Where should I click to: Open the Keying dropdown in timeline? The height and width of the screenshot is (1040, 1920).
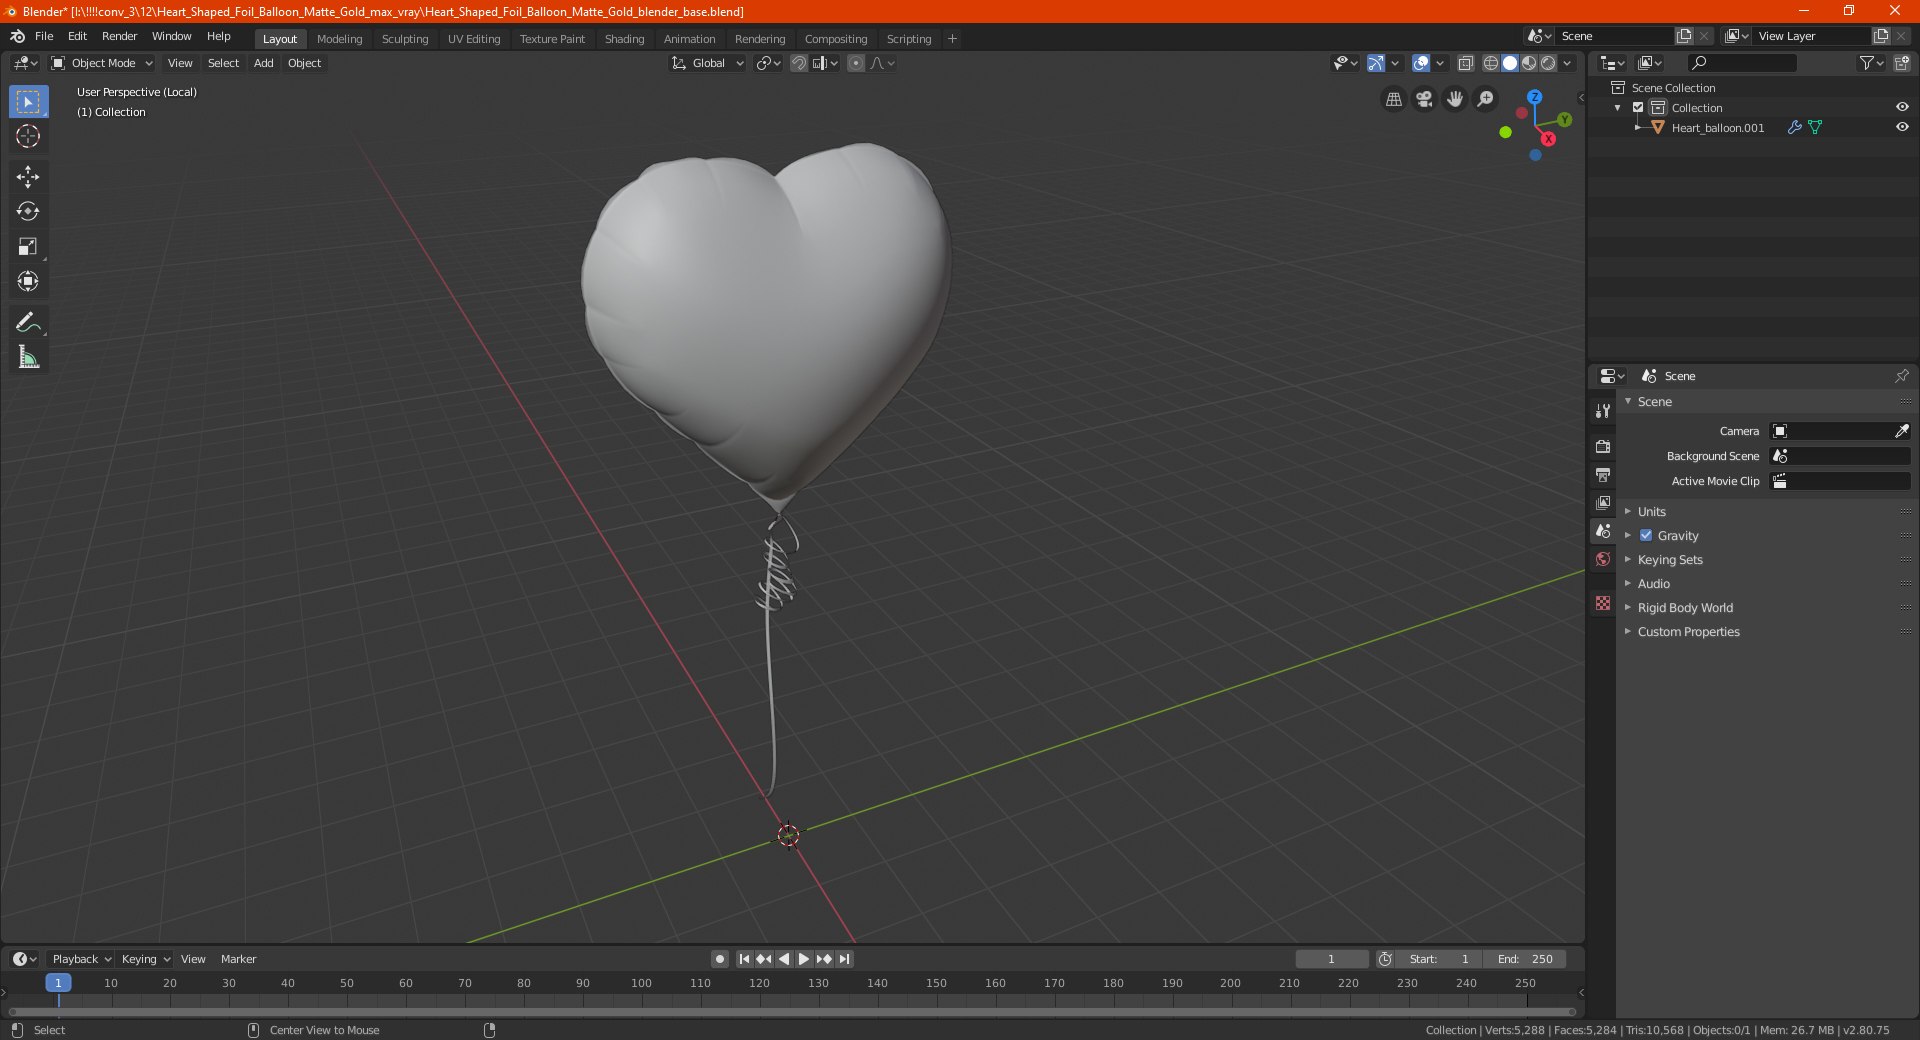tap(146, 959)
